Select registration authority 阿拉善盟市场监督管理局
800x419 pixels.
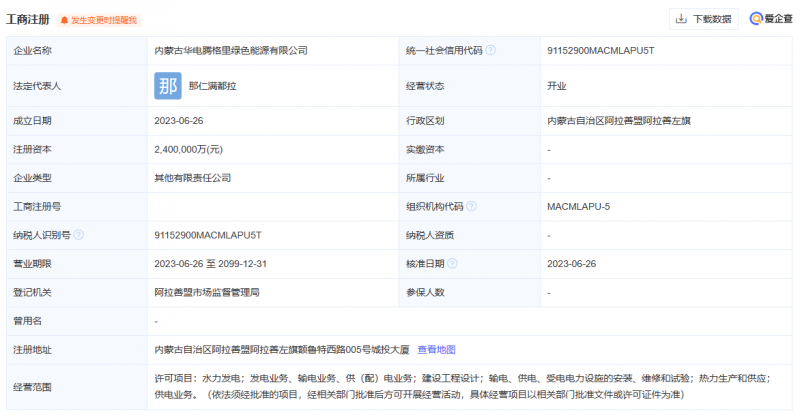click(207, 292)
